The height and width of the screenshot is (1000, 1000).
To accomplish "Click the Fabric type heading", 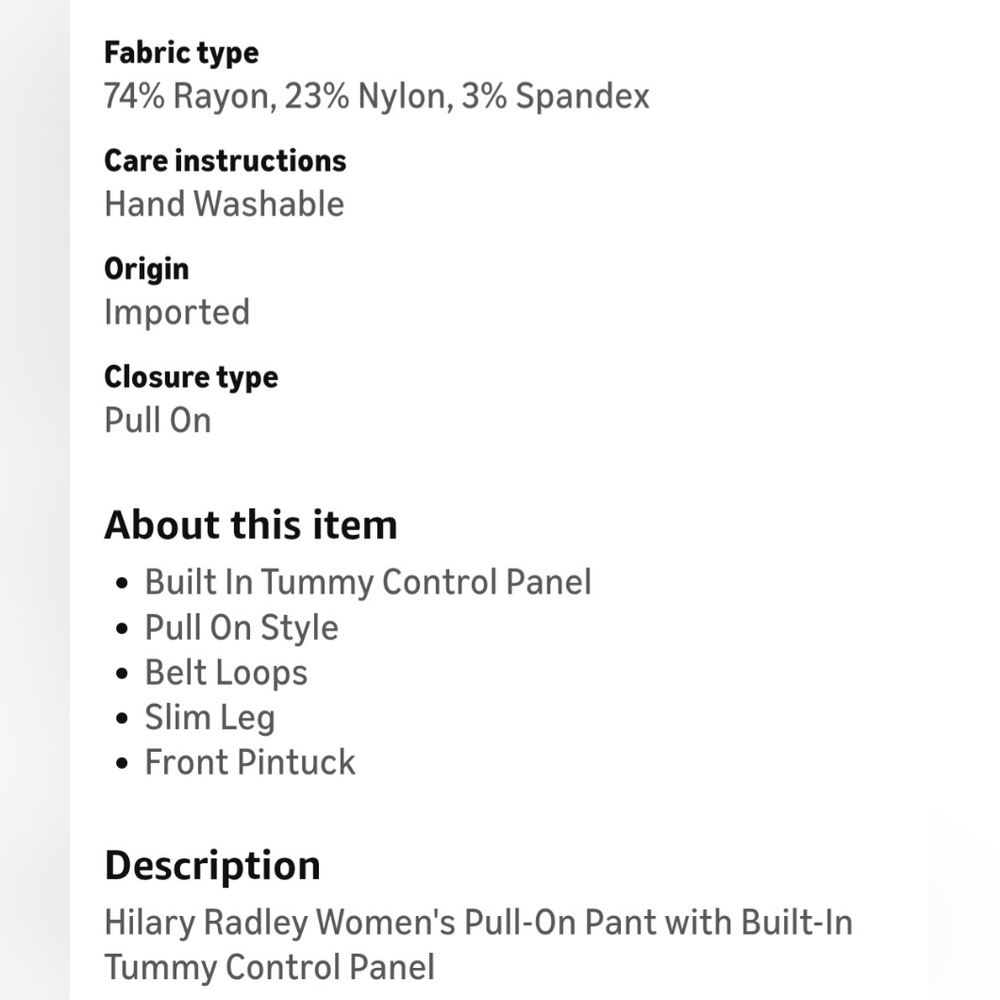I will tap(181, 54).
